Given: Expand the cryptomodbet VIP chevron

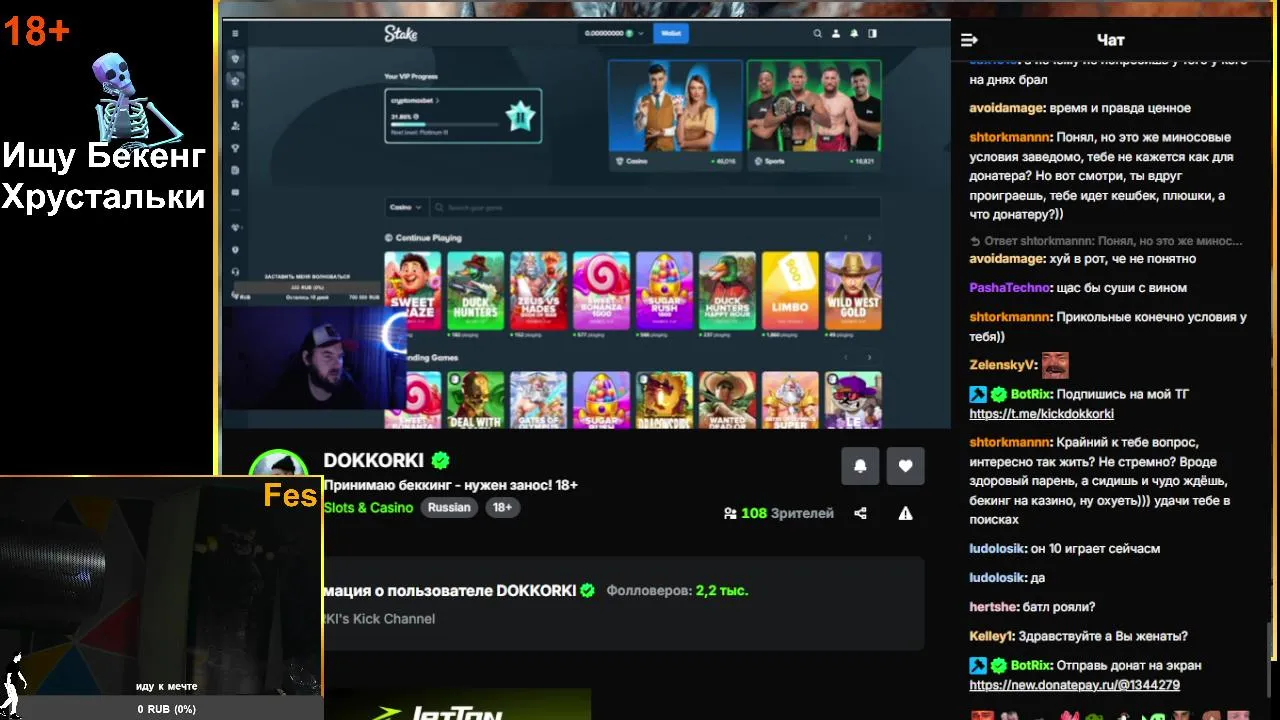Looking at the screenshot, I should click(x=437, y=101).
